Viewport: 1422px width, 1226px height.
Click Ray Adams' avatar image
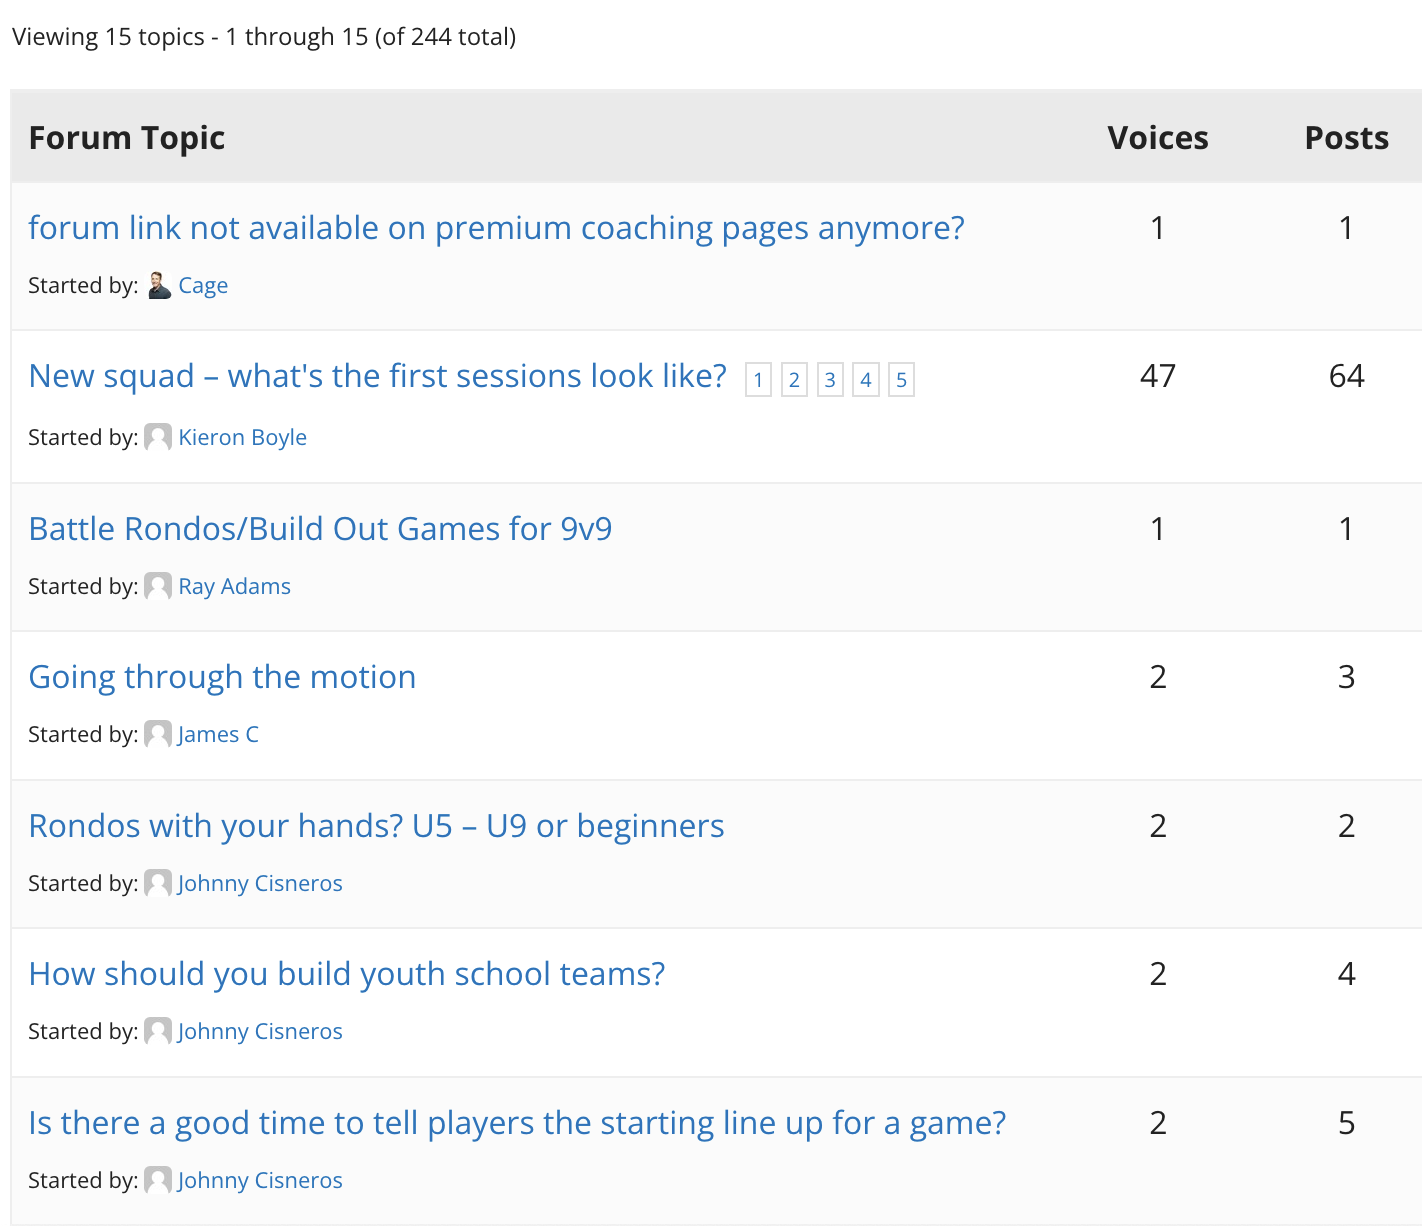tap(157, 586)
